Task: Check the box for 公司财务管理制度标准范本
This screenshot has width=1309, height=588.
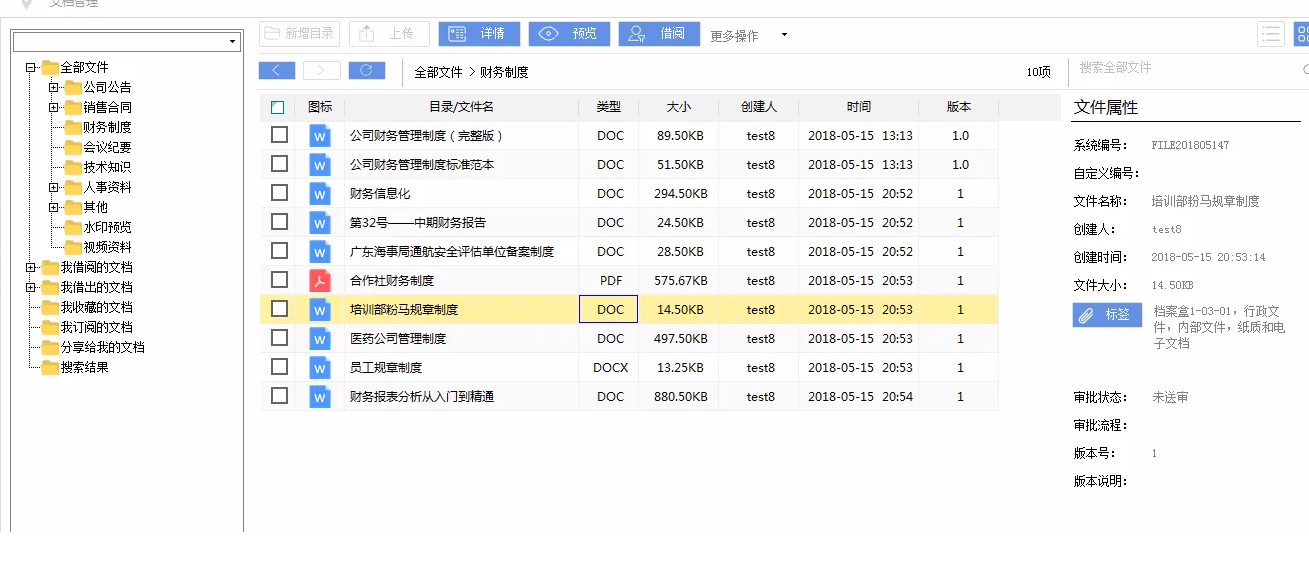Action: click(279, 164)
